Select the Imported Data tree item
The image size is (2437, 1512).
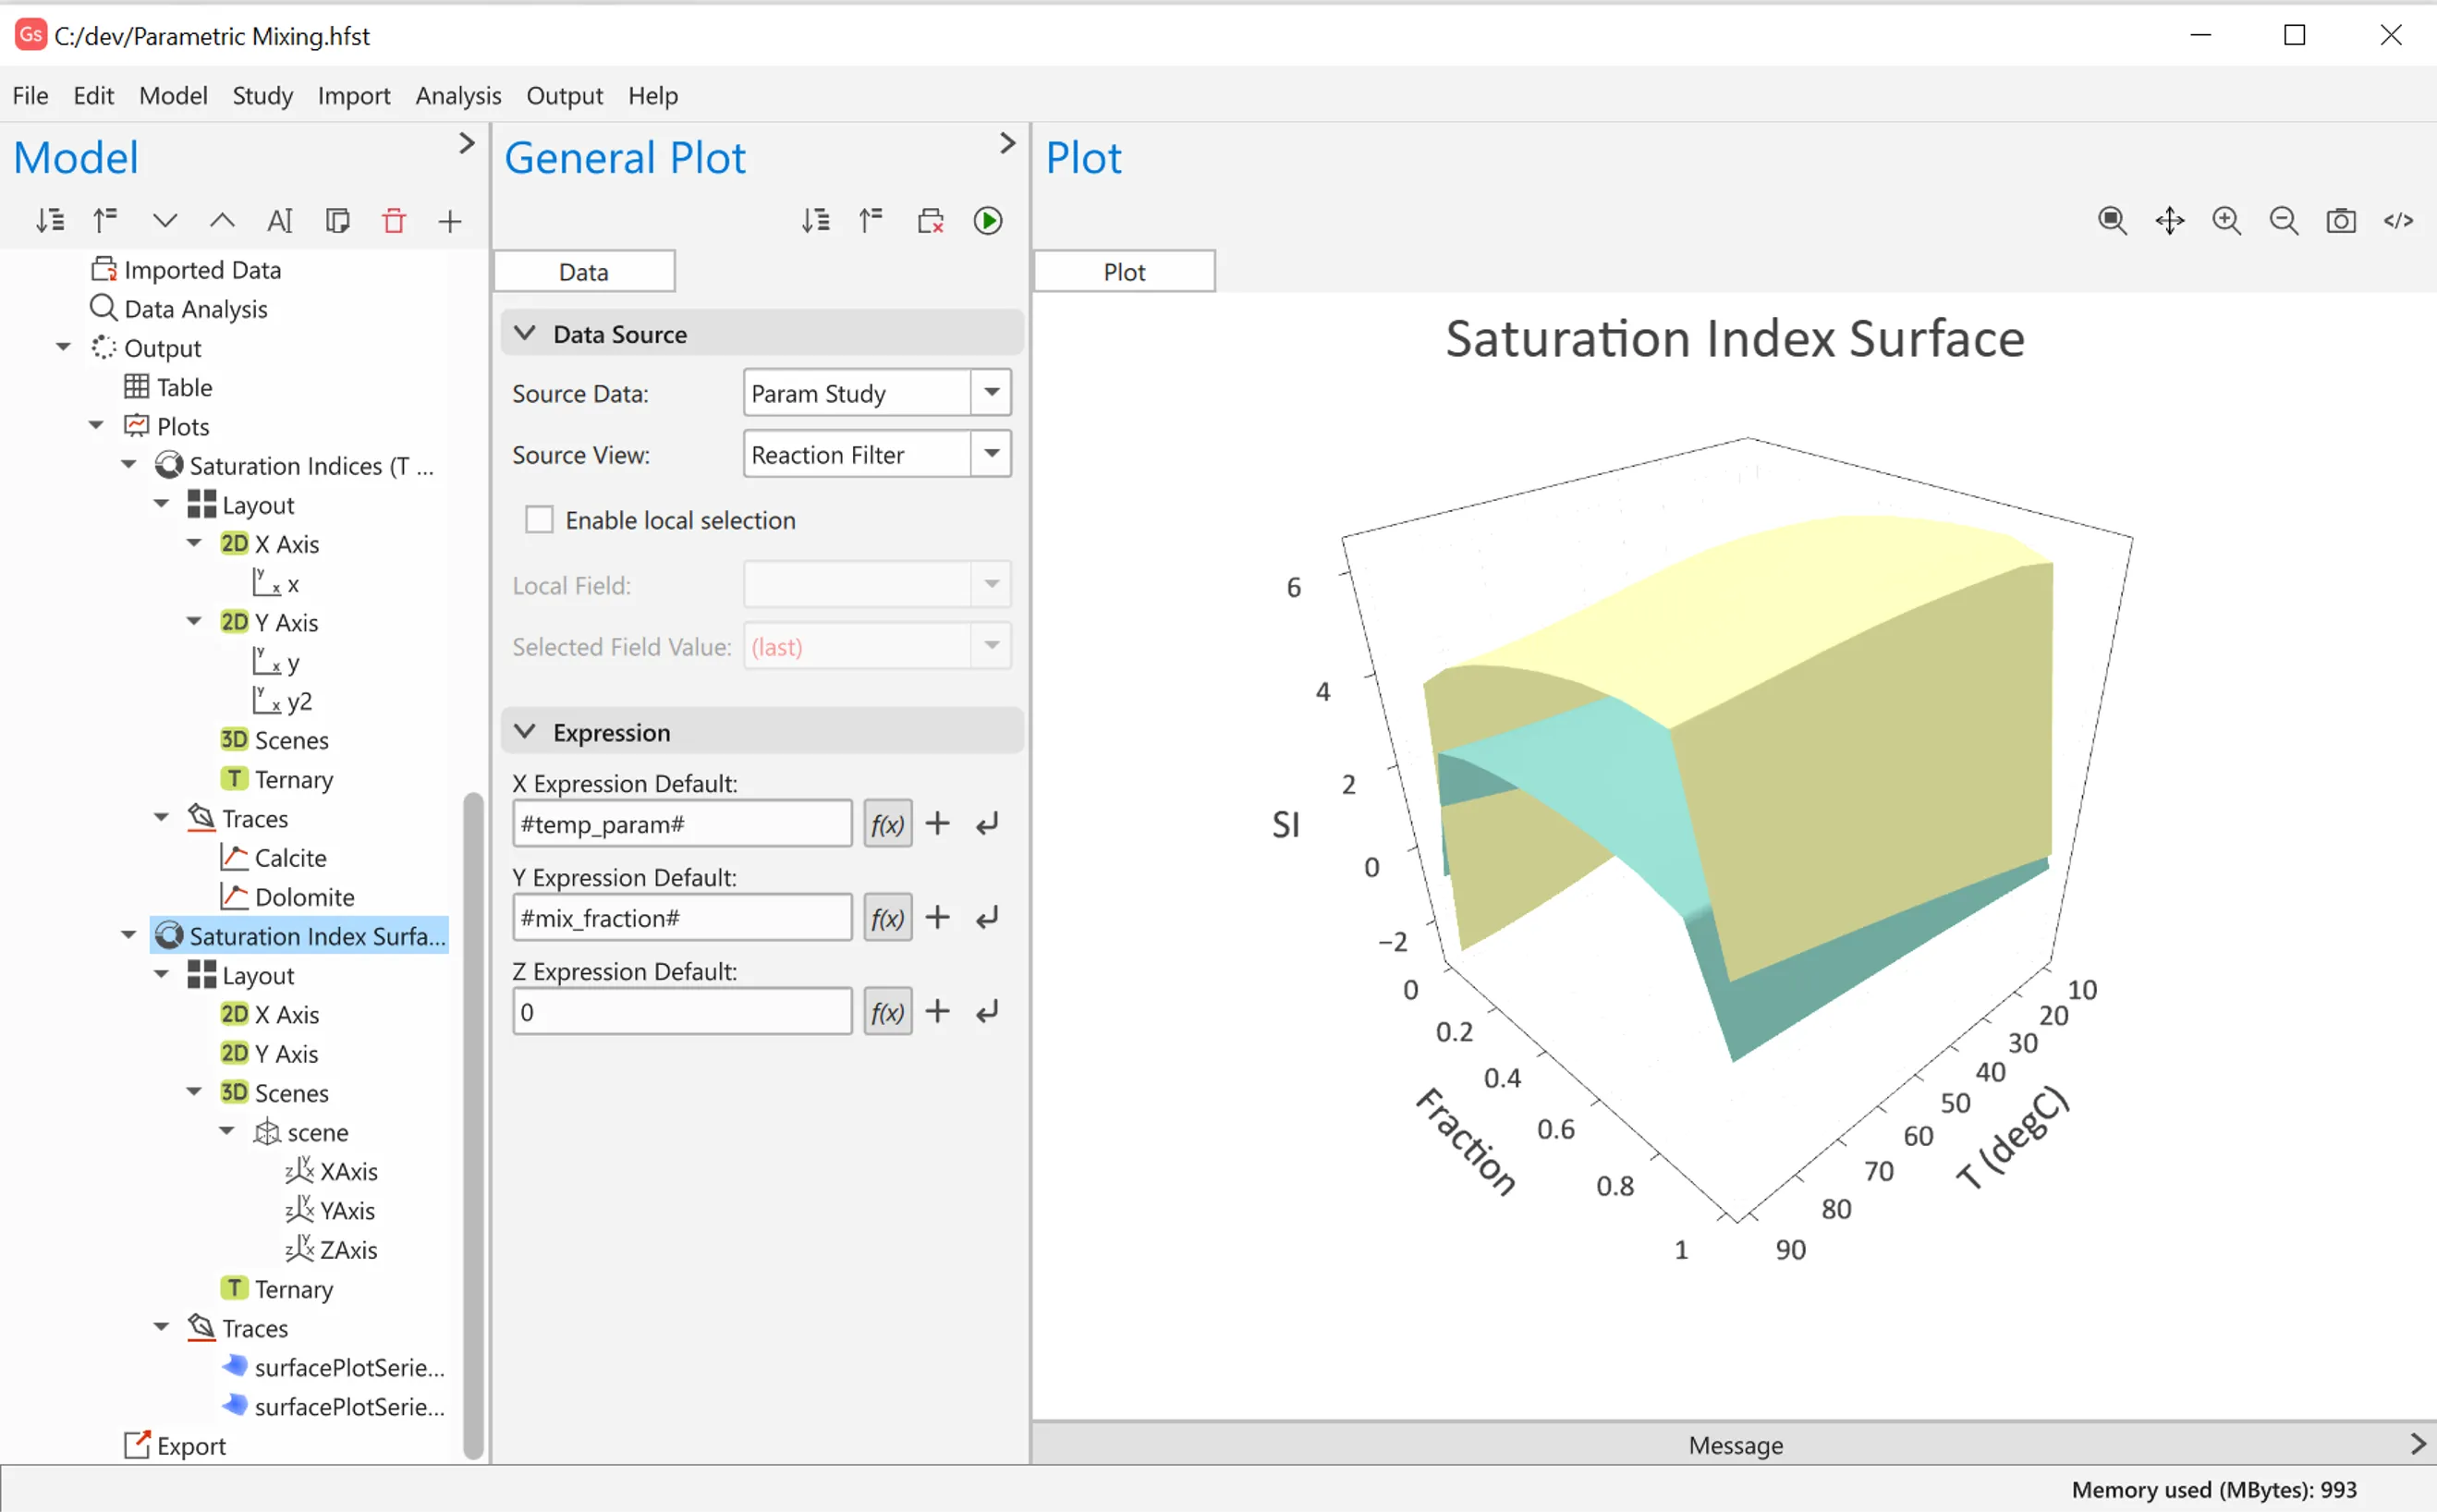pyautogui.click(x=186, y=269)
